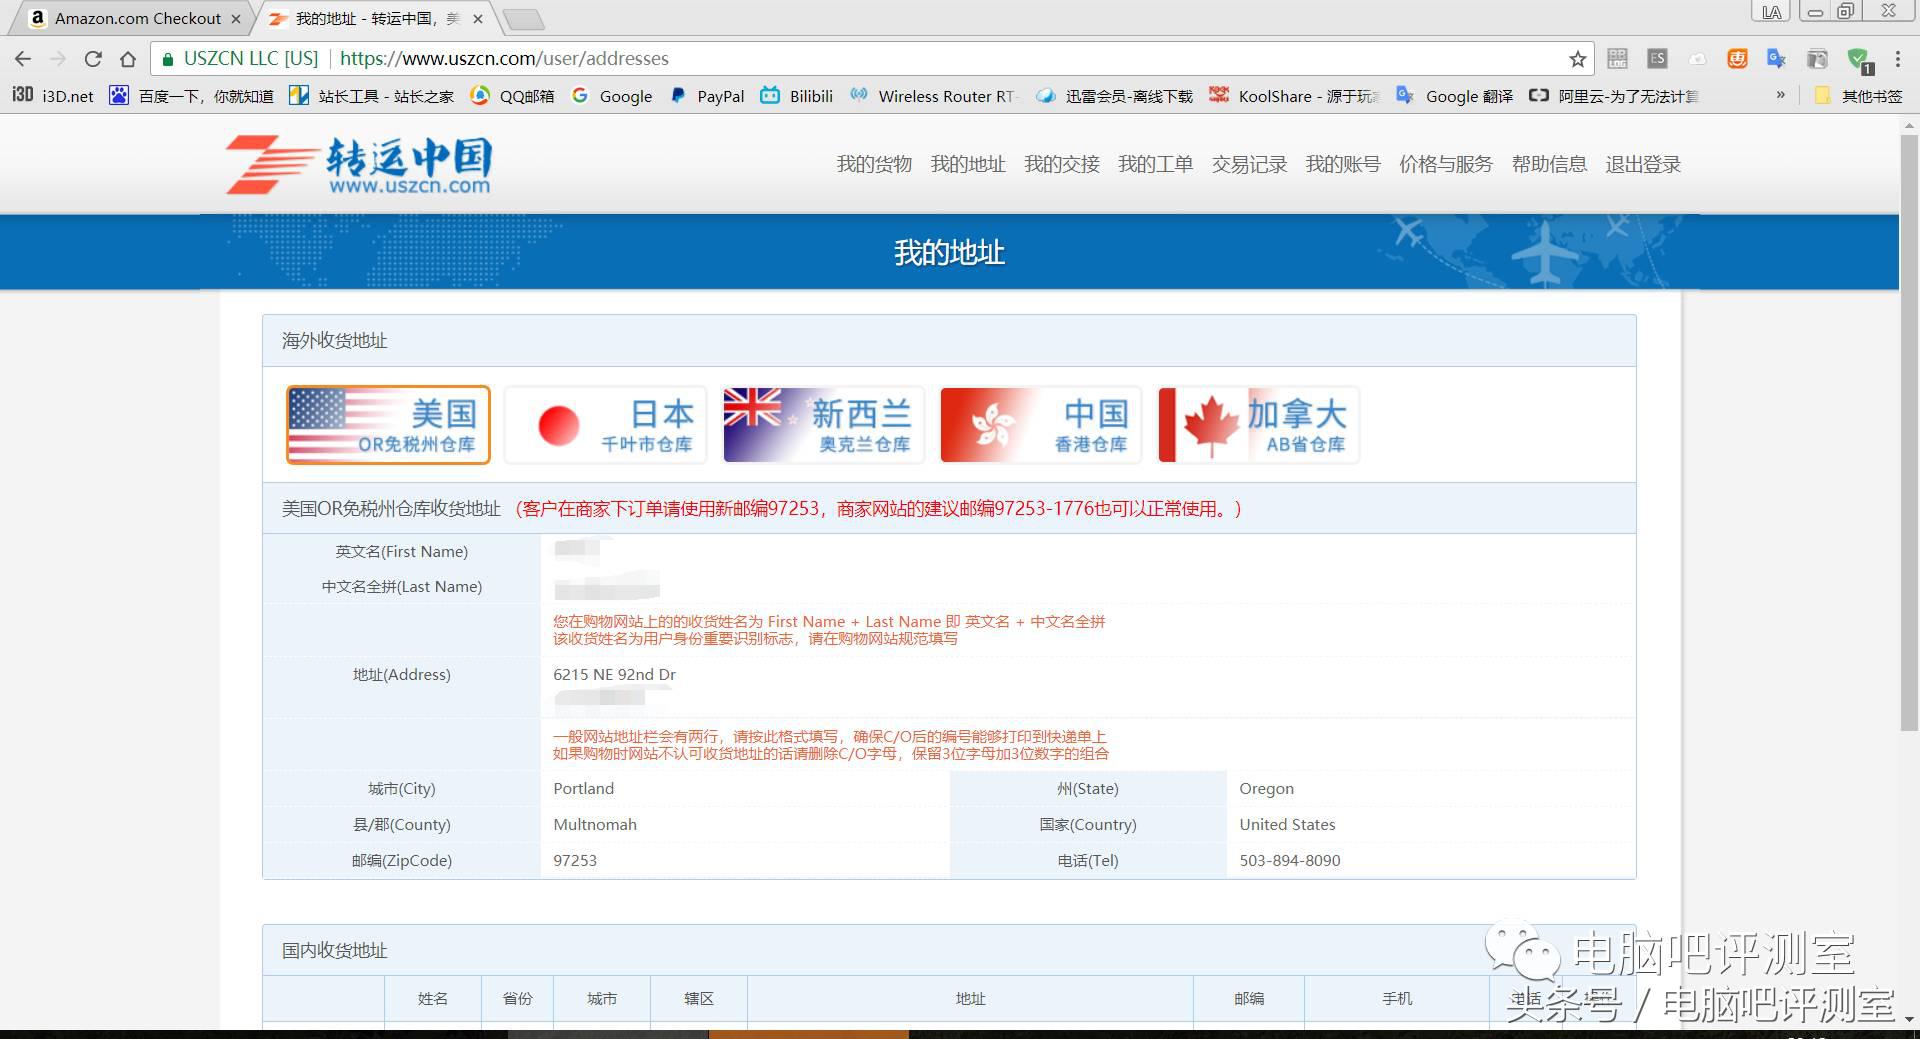
Task: Select the 日本千叶市仓库 warehouse option
Action: pos(605,424)
